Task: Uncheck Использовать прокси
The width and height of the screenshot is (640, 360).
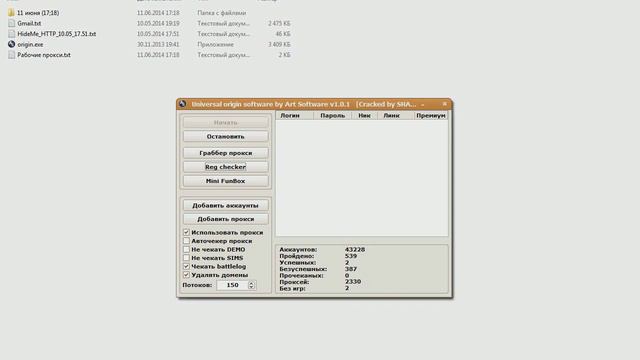Action: point(187,232)
